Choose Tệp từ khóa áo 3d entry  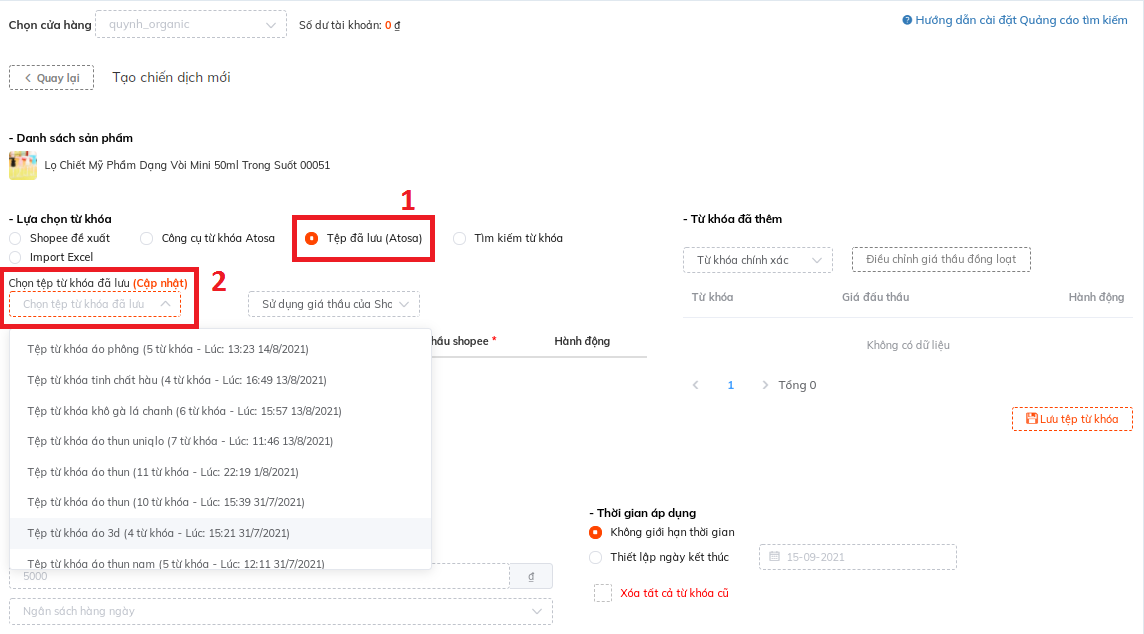pos(159,533)
